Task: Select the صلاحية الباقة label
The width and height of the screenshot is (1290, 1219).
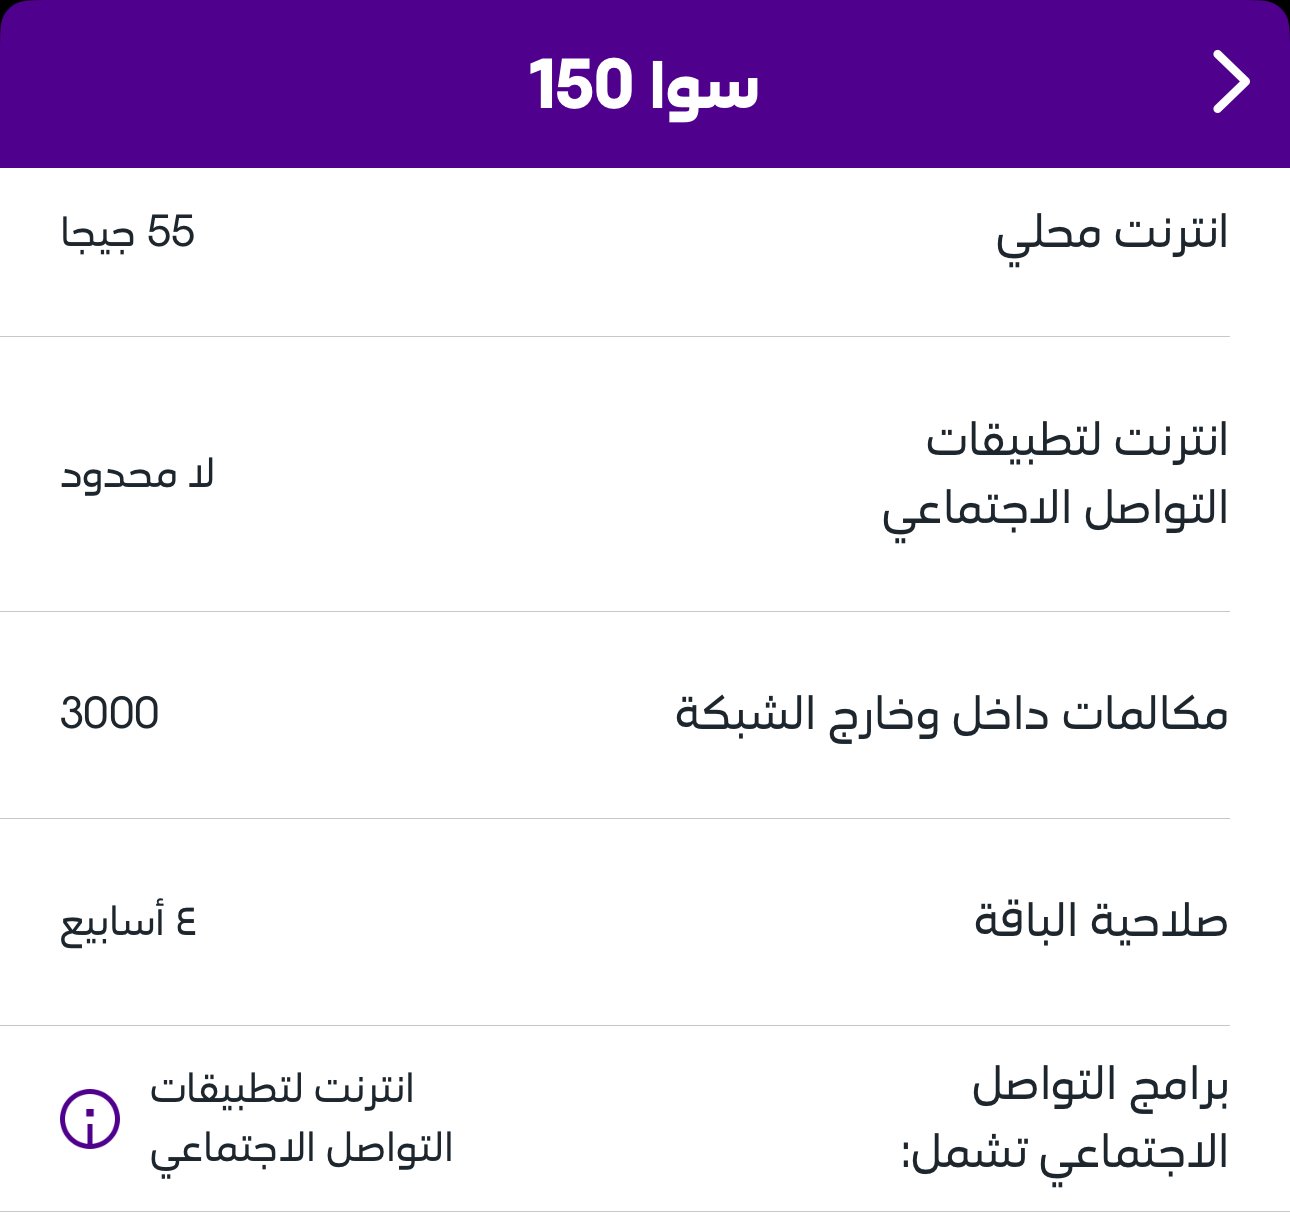Action: (1100, 921)
